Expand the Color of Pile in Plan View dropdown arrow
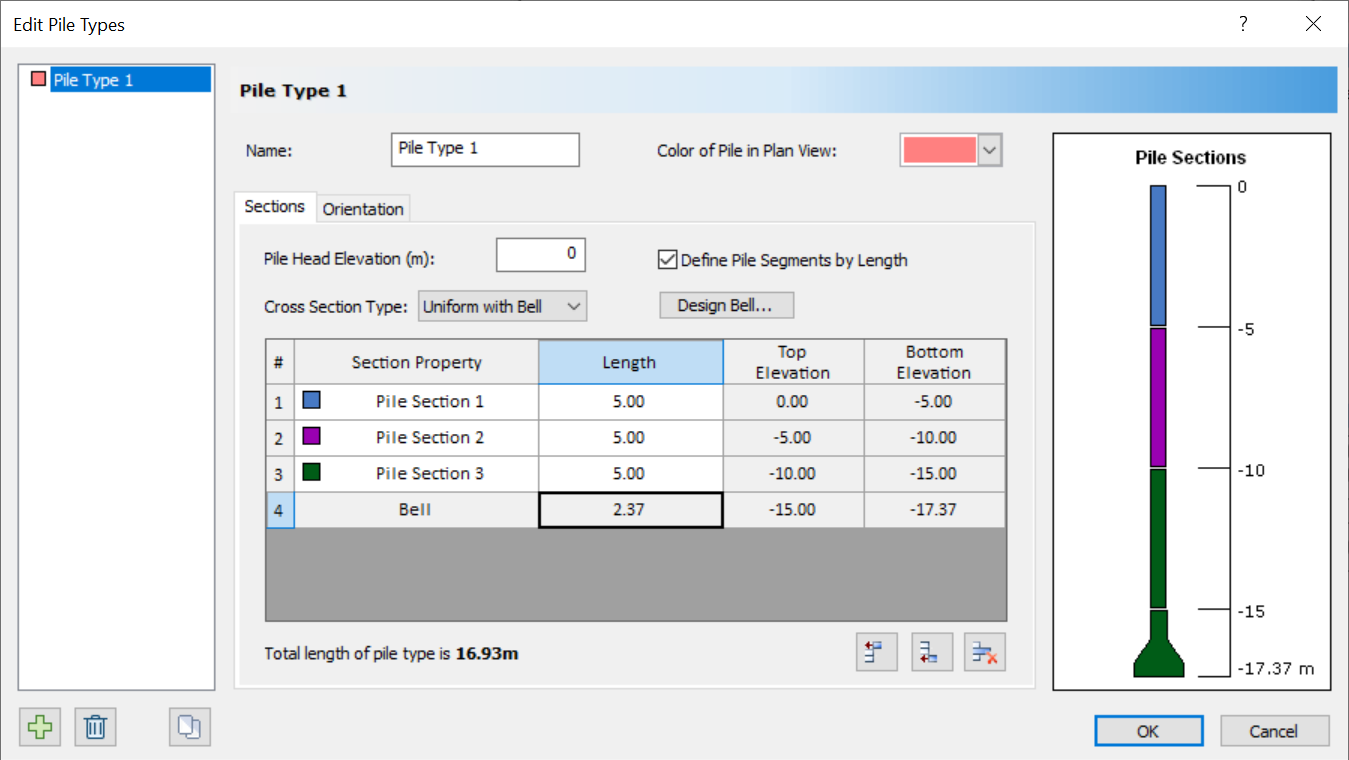This screenshot has width=1349, height=760. pyautogui.click(x=989, y=151)
